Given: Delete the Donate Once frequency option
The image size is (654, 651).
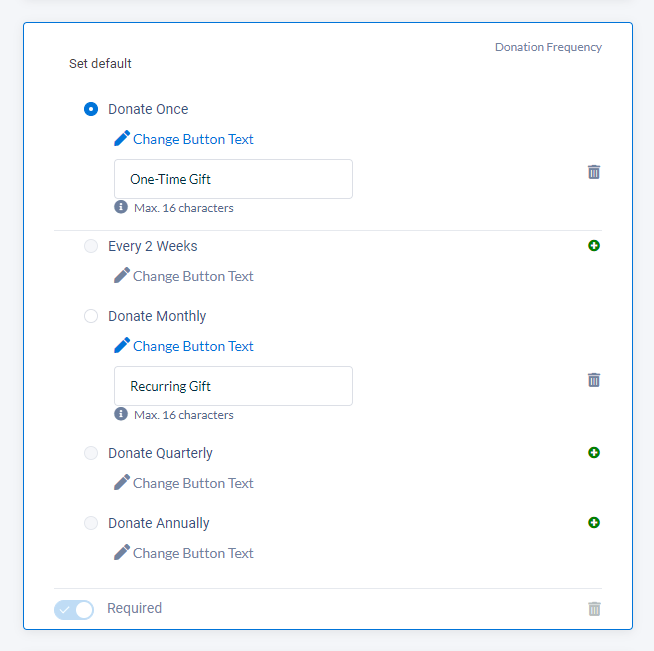Looking at the screenshot, I should click(x=594, y=172).
